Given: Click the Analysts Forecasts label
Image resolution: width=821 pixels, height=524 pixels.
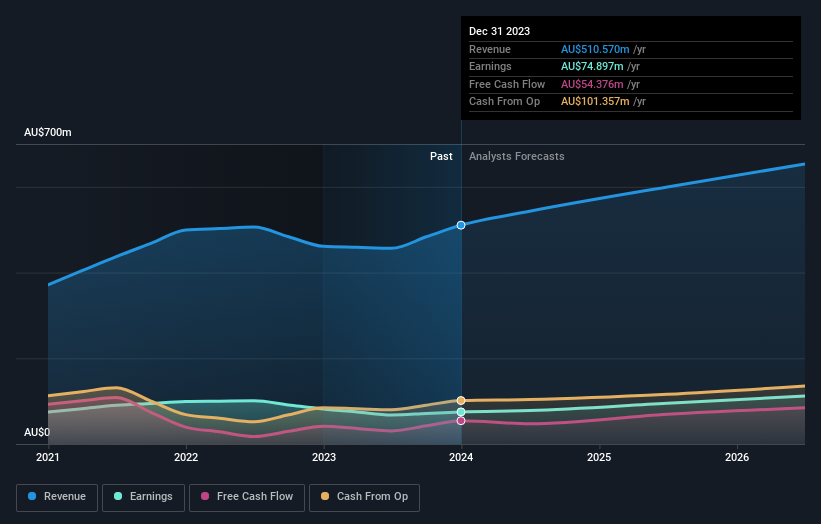Looking at the screenshot, I should pos(517,157).
